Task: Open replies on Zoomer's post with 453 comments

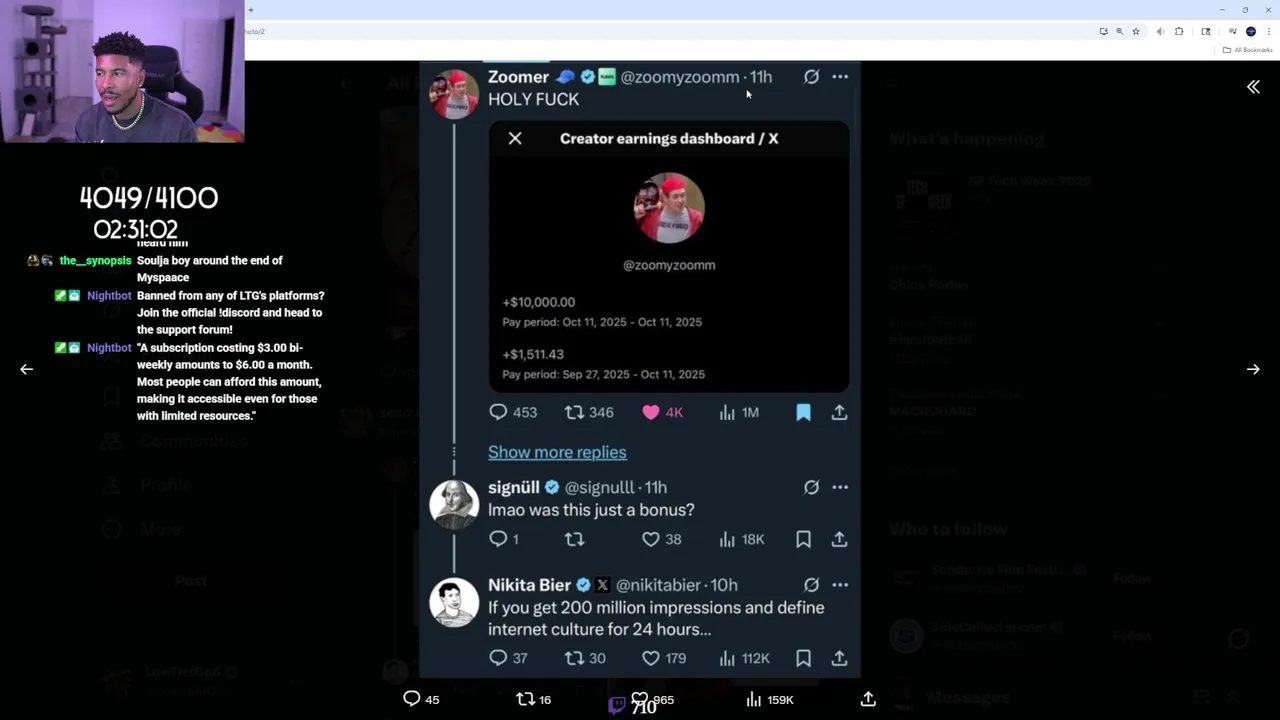Action: tap(498, 412)
